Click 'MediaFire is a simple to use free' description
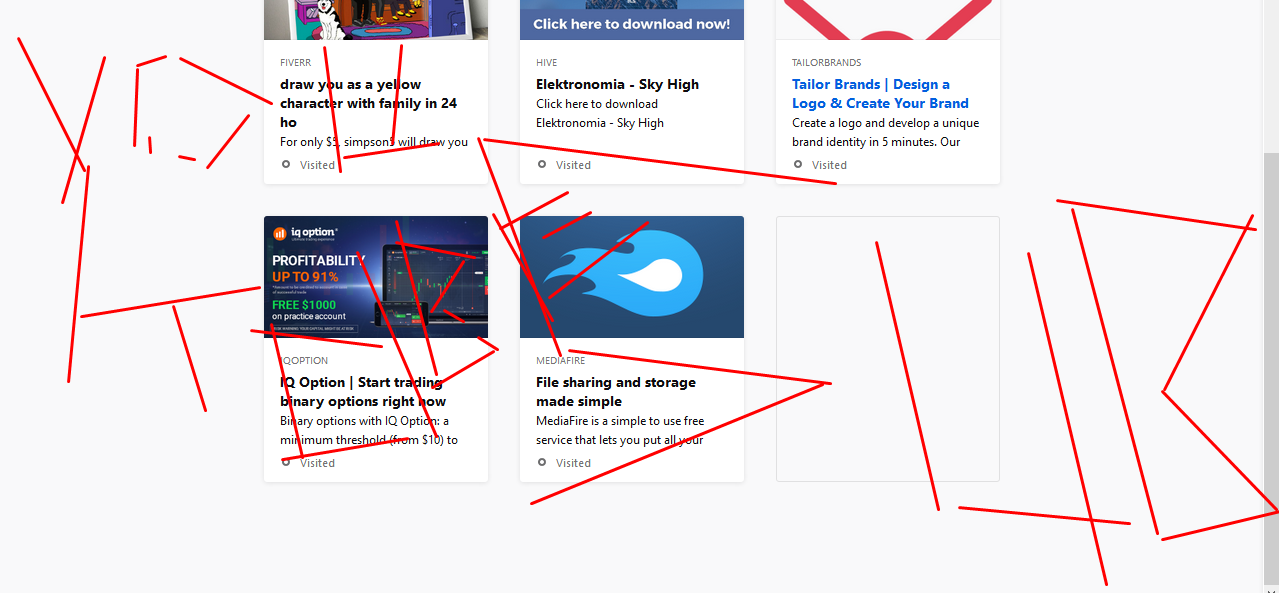This screenshot has height=593, width=1279. [x=620, y=430]
